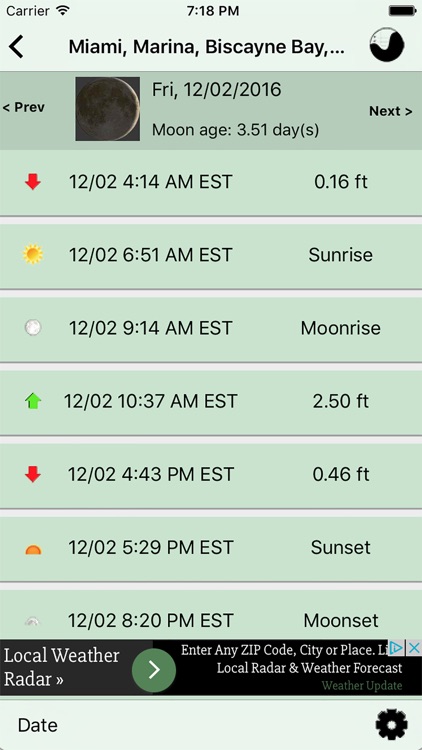The image size is (422, 750).
Task: Tap the Miami, Marina, Biscayne Bay title
Action: (206, 47)
